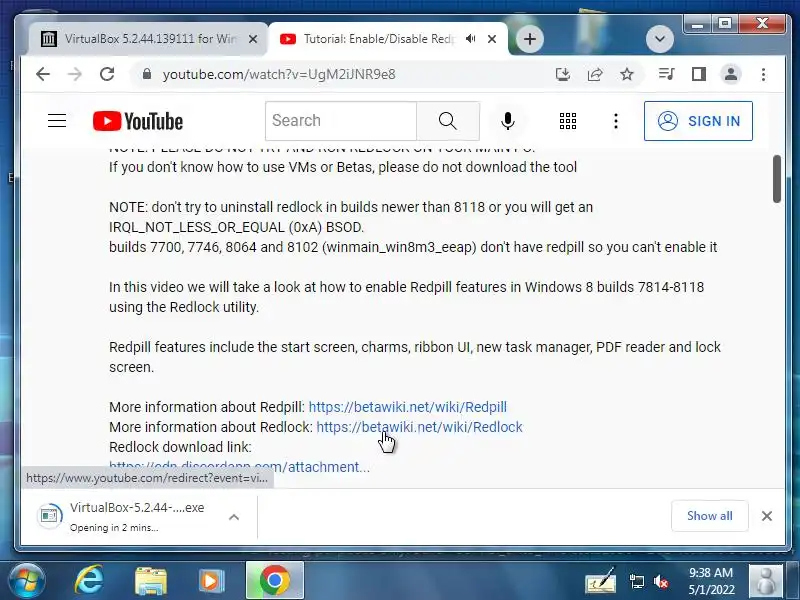This screenshot has height=600, width=800.
Task: Open the media control icon in the toolbar
Action: 667,74
